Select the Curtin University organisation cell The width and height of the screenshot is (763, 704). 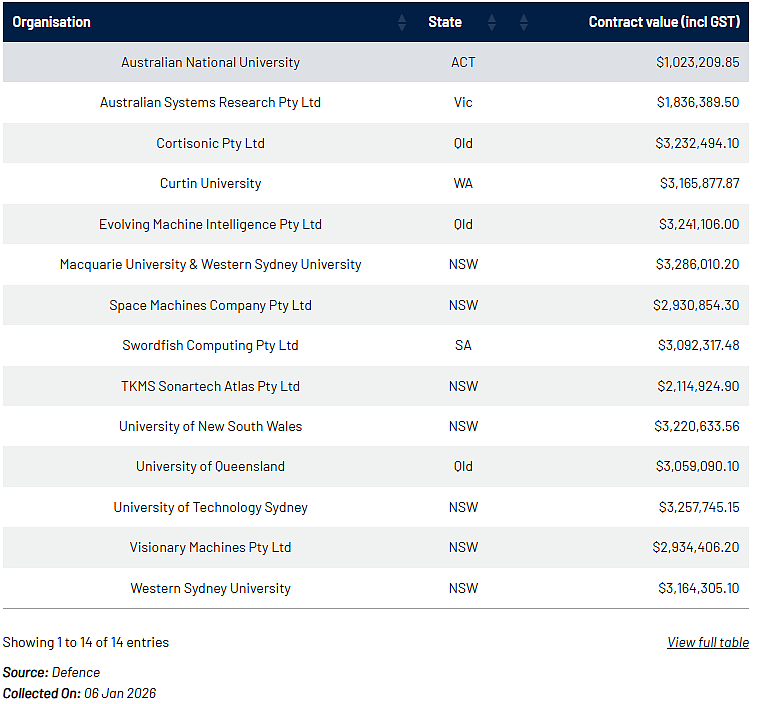click(210, 183)
